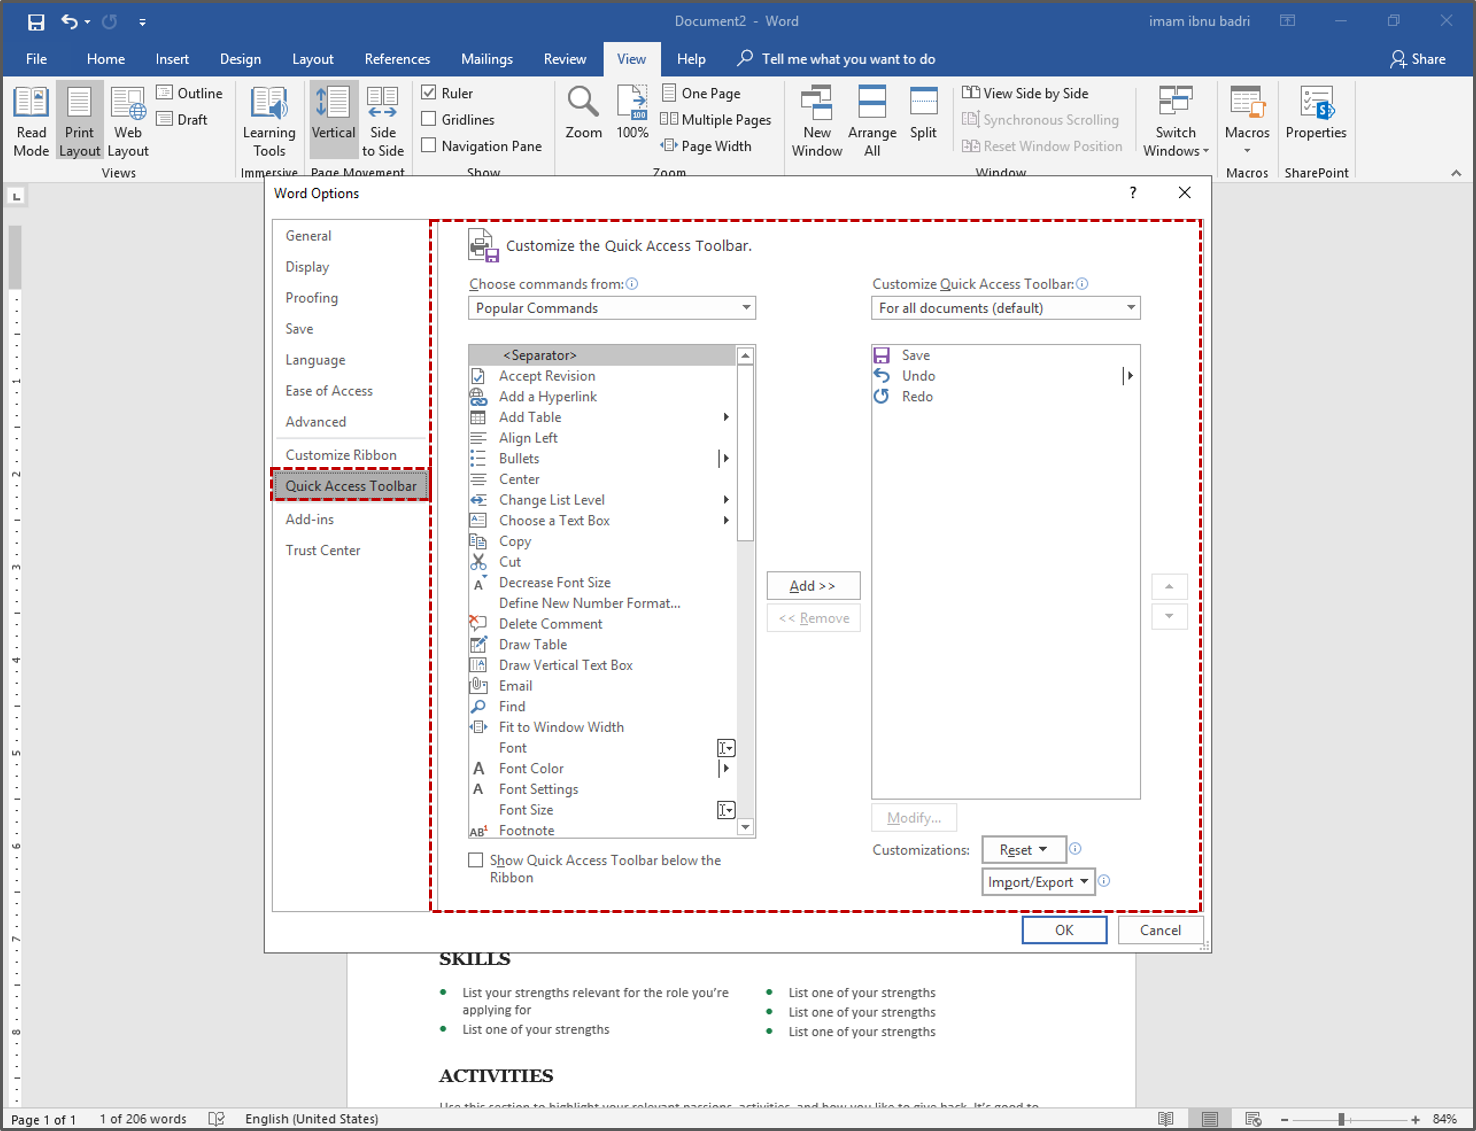Open the Zoom dialog from the ribbon
Viewport: 1476px width, 1131px height.
tap(583, 113)
